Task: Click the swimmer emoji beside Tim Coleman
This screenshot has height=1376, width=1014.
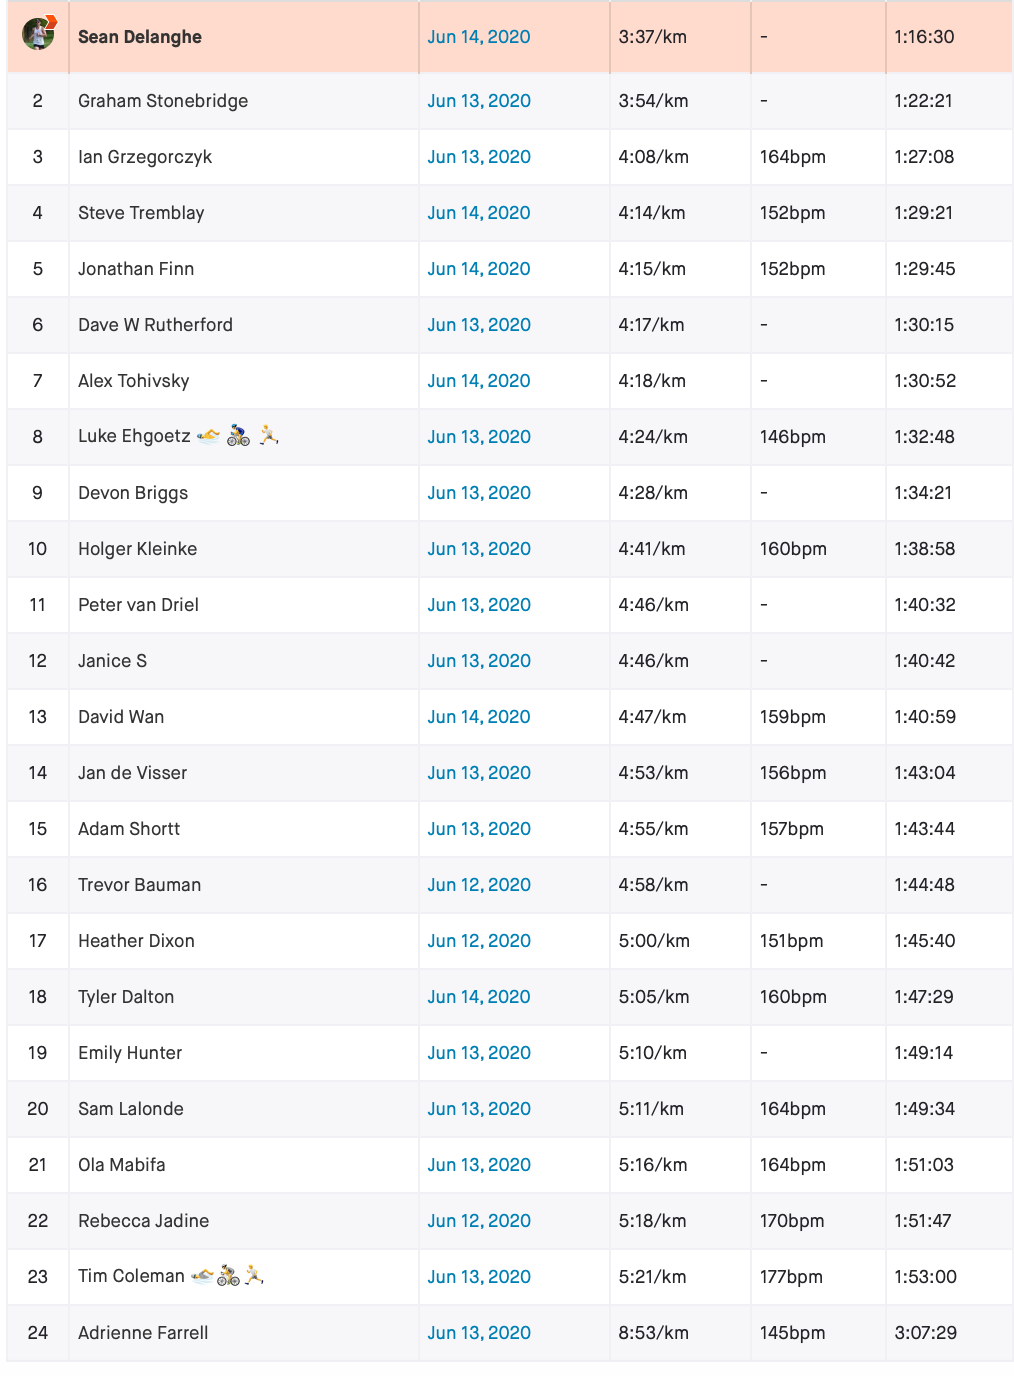Action: [202, 1275]
